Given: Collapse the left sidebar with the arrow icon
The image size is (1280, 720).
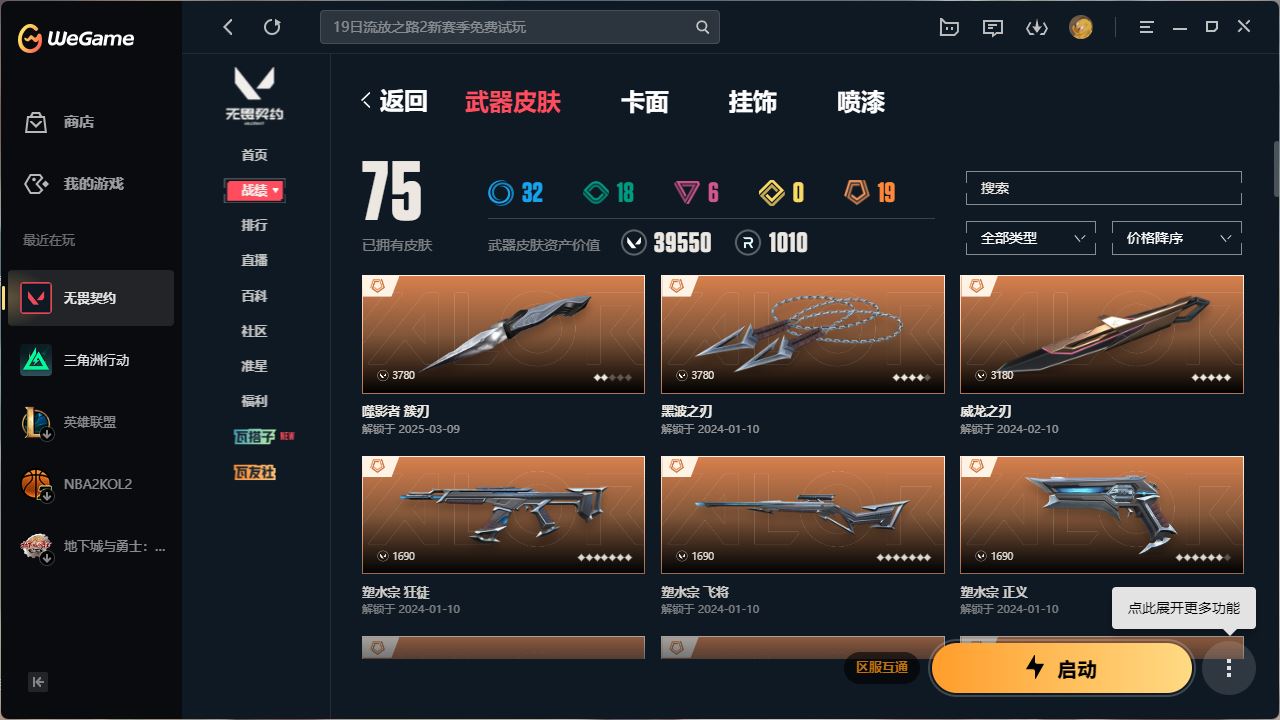Looking at the screenshot, I should pos(38,682).
